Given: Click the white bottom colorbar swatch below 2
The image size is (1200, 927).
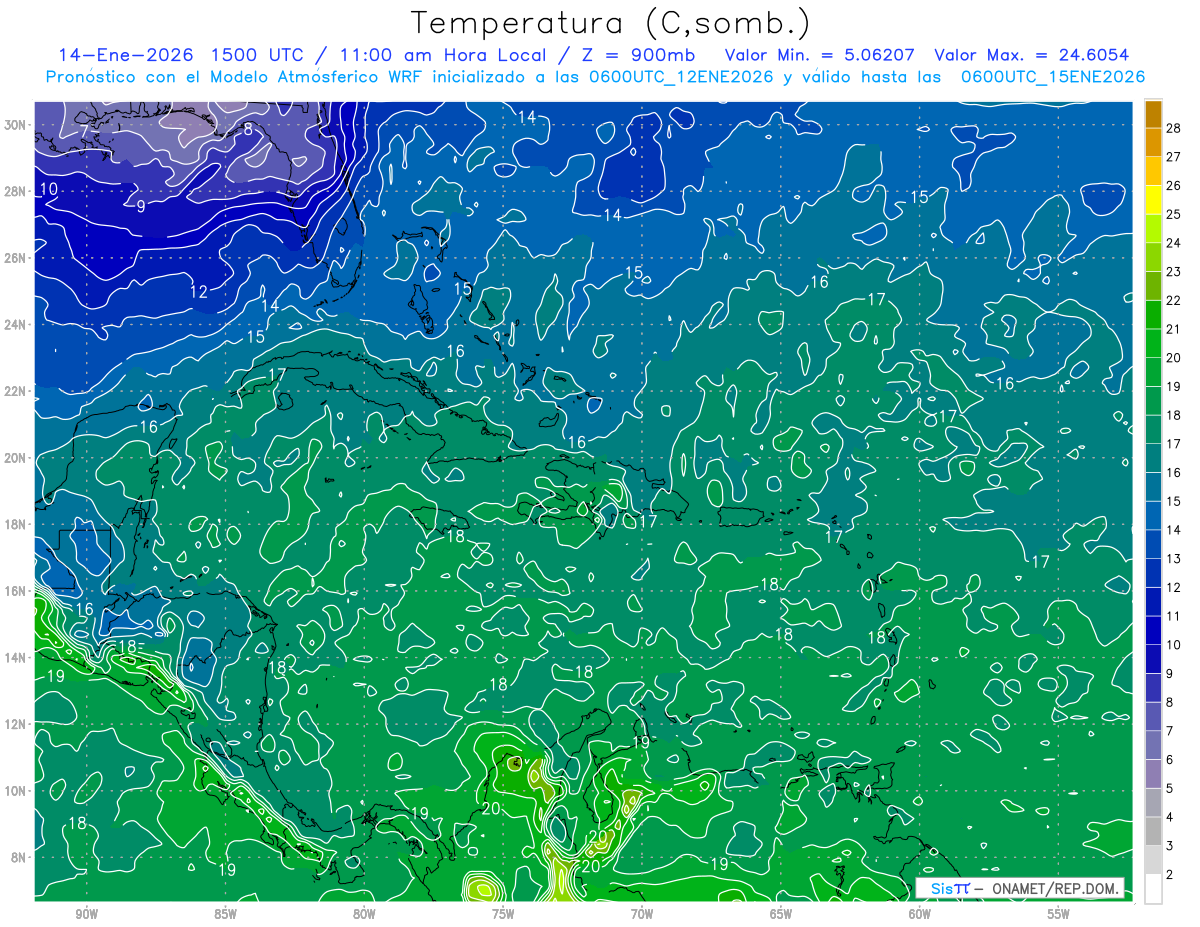Looking at the screenshot, I should pyautogui.click(x=1153, y=889).
